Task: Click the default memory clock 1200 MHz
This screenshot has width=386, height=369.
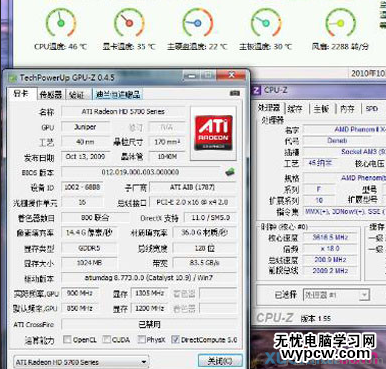Action: point(150,308)
